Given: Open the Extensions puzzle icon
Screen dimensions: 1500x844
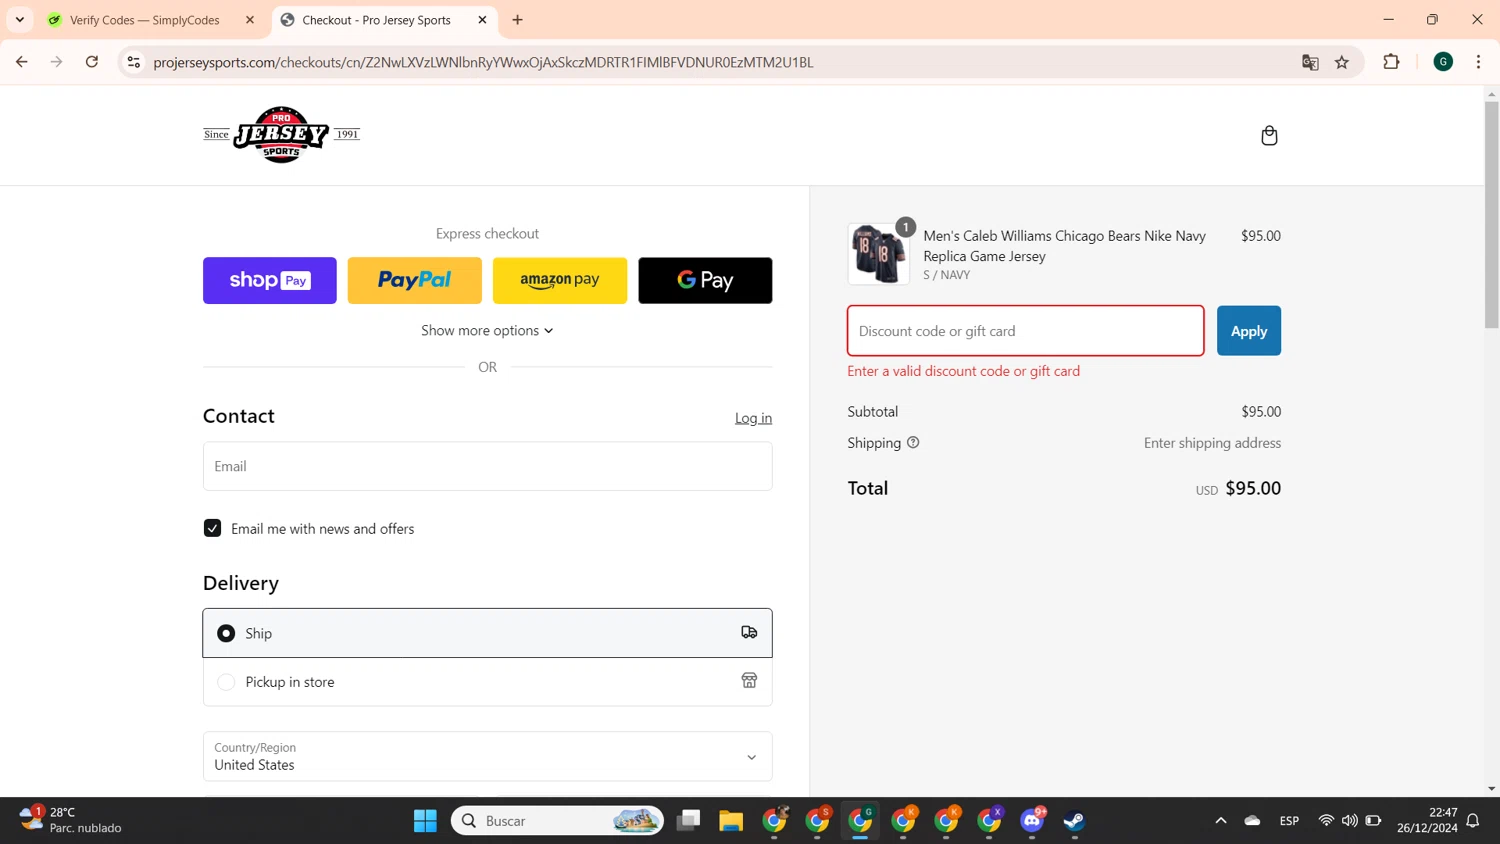Looking at the screenshot, I should point(1391,62).
